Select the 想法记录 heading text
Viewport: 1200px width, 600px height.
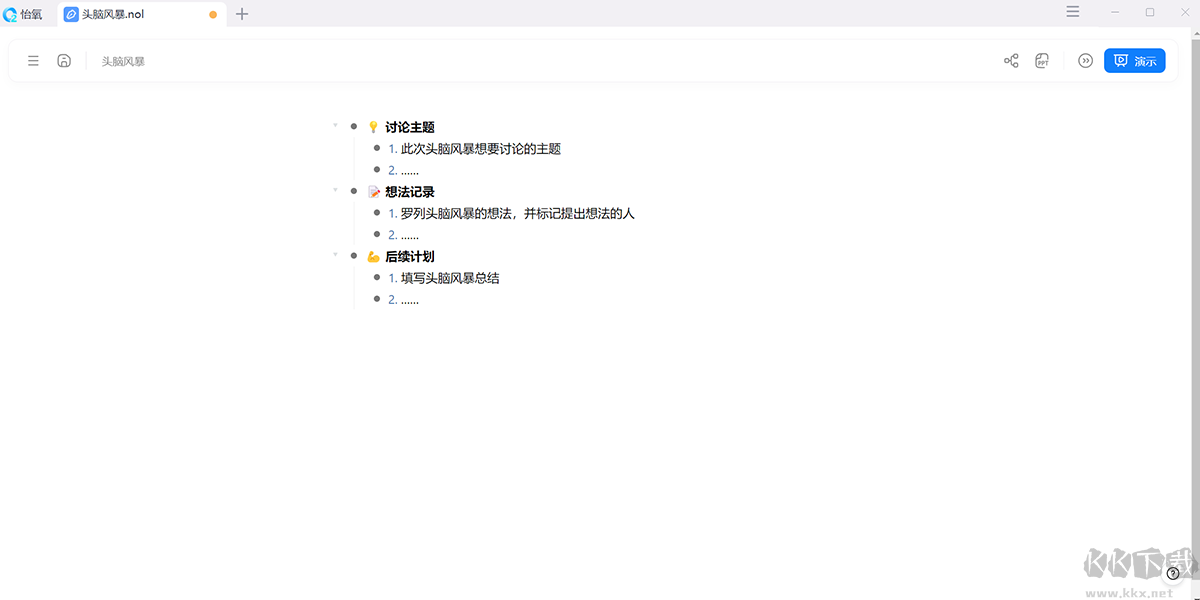click(x=410, y=191)
